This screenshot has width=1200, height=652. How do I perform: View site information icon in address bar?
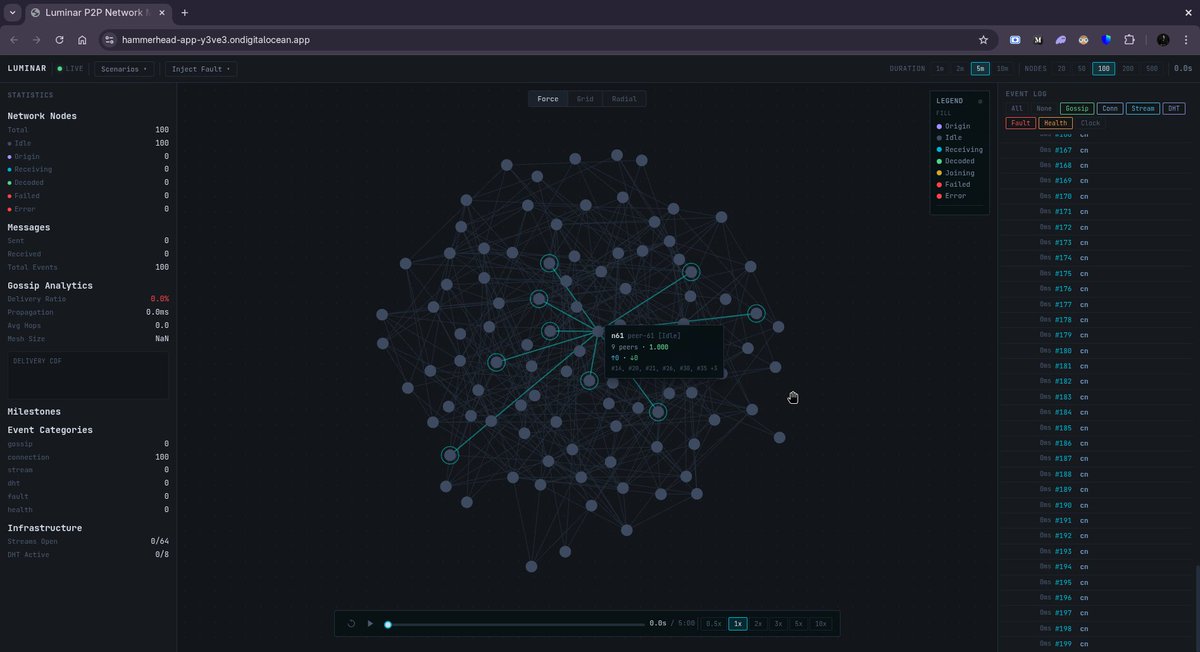click(x=110, y=40)
